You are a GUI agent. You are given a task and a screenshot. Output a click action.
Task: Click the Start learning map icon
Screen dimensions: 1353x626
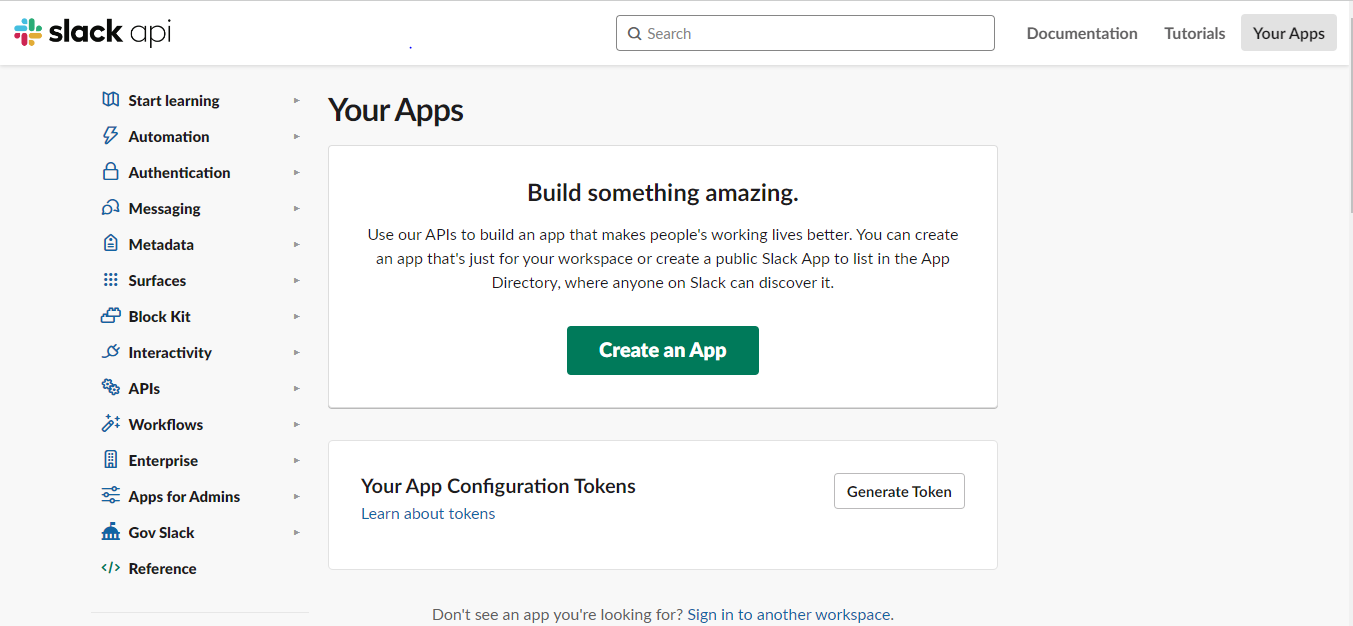[111, 100]
